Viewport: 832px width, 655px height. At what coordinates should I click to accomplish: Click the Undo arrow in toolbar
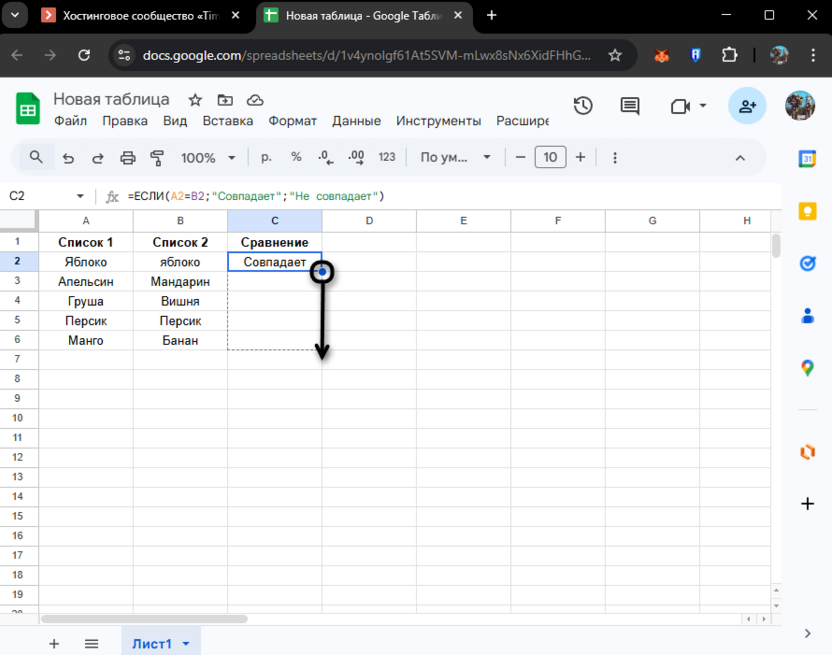coord(68,158)
